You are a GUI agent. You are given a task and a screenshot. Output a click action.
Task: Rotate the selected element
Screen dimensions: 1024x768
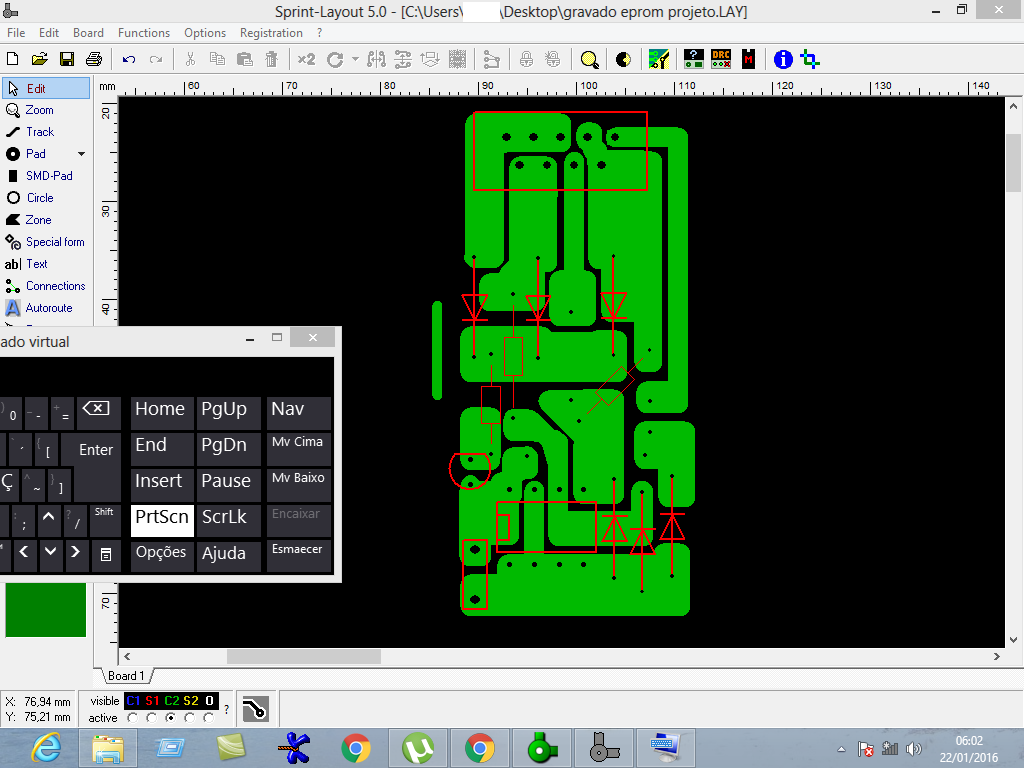pyautogui.click(x=335, y=59)
